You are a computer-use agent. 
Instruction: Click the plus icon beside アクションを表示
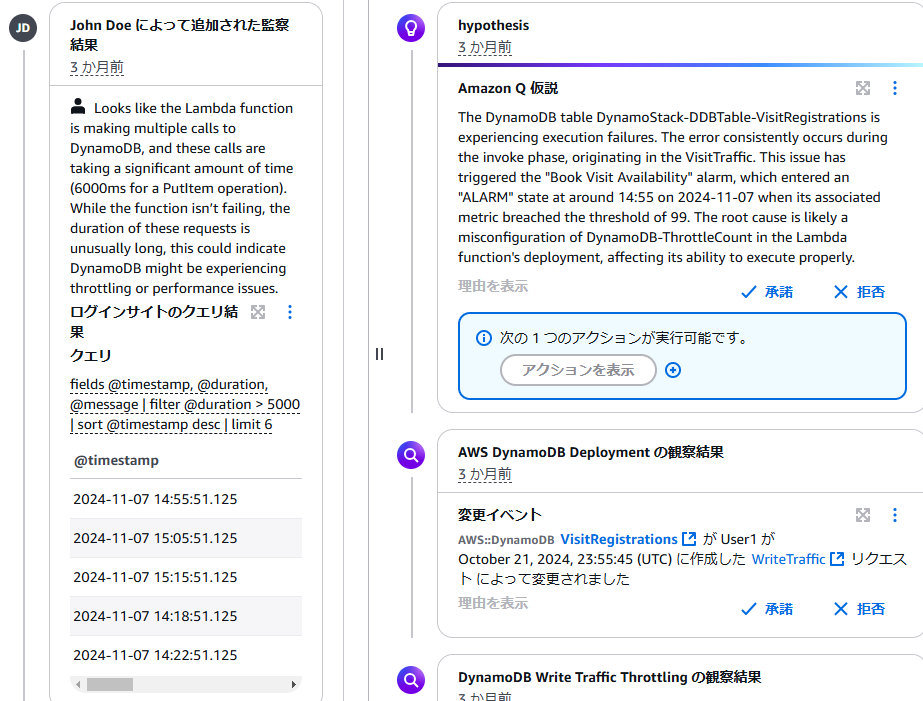click(x=673, y=370)
